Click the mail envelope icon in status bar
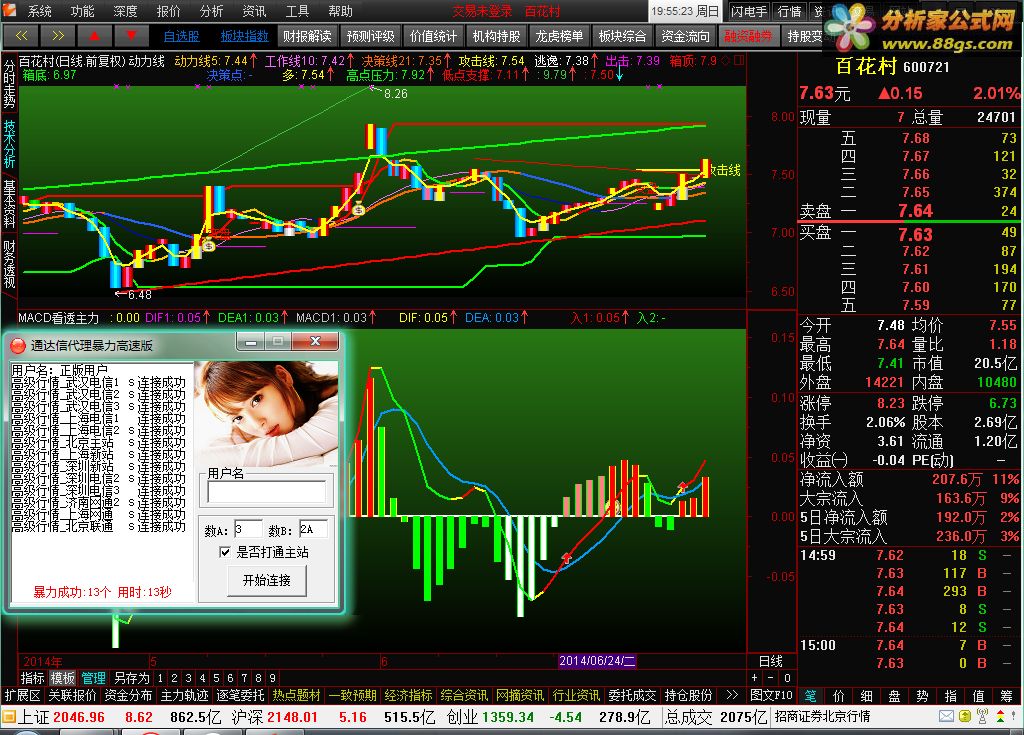Screen dimensions: 1024x735 click(946, 717)
